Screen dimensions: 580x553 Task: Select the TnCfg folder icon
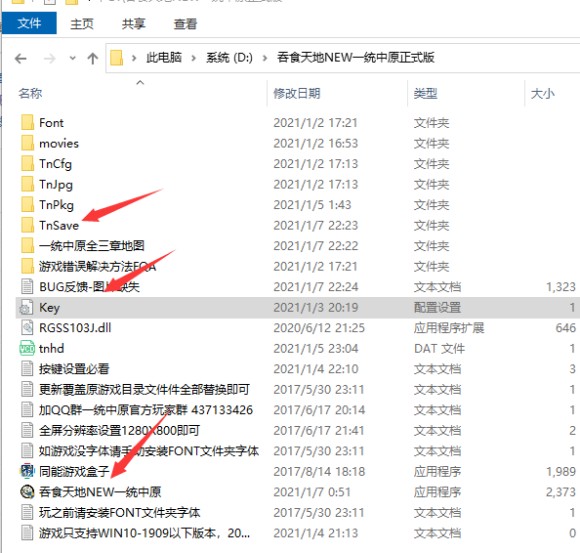click(27, 163)
